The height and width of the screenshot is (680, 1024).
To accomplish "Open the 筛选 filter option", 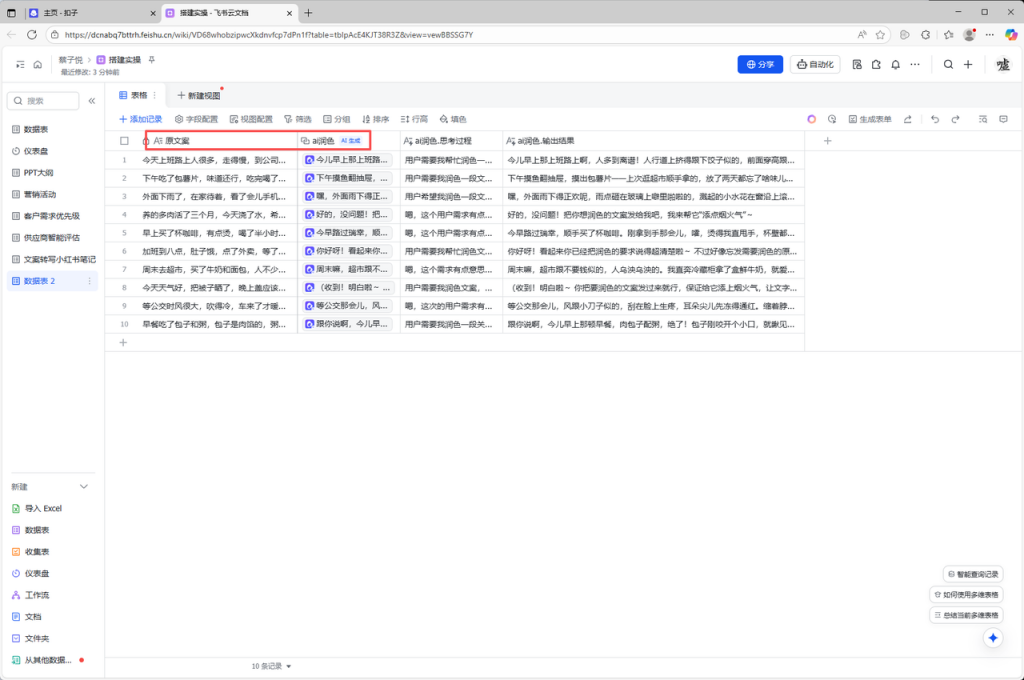I will pyautogui.click(x=298, y=119).
